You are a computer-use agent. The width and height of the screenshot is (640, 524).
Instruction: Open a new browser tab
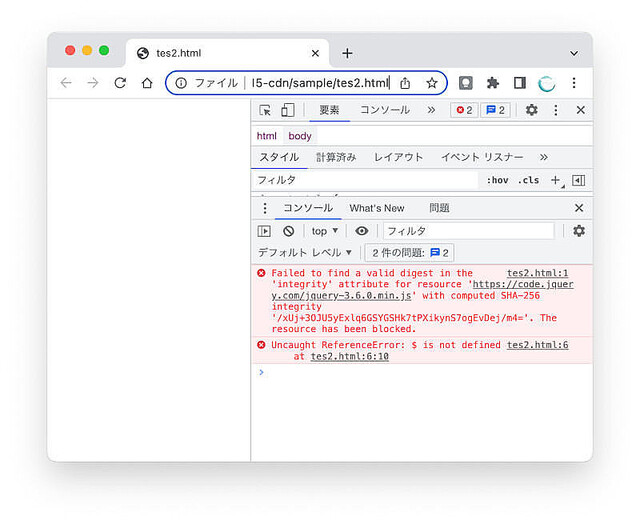pyautogui.click(x=347, y=53)
